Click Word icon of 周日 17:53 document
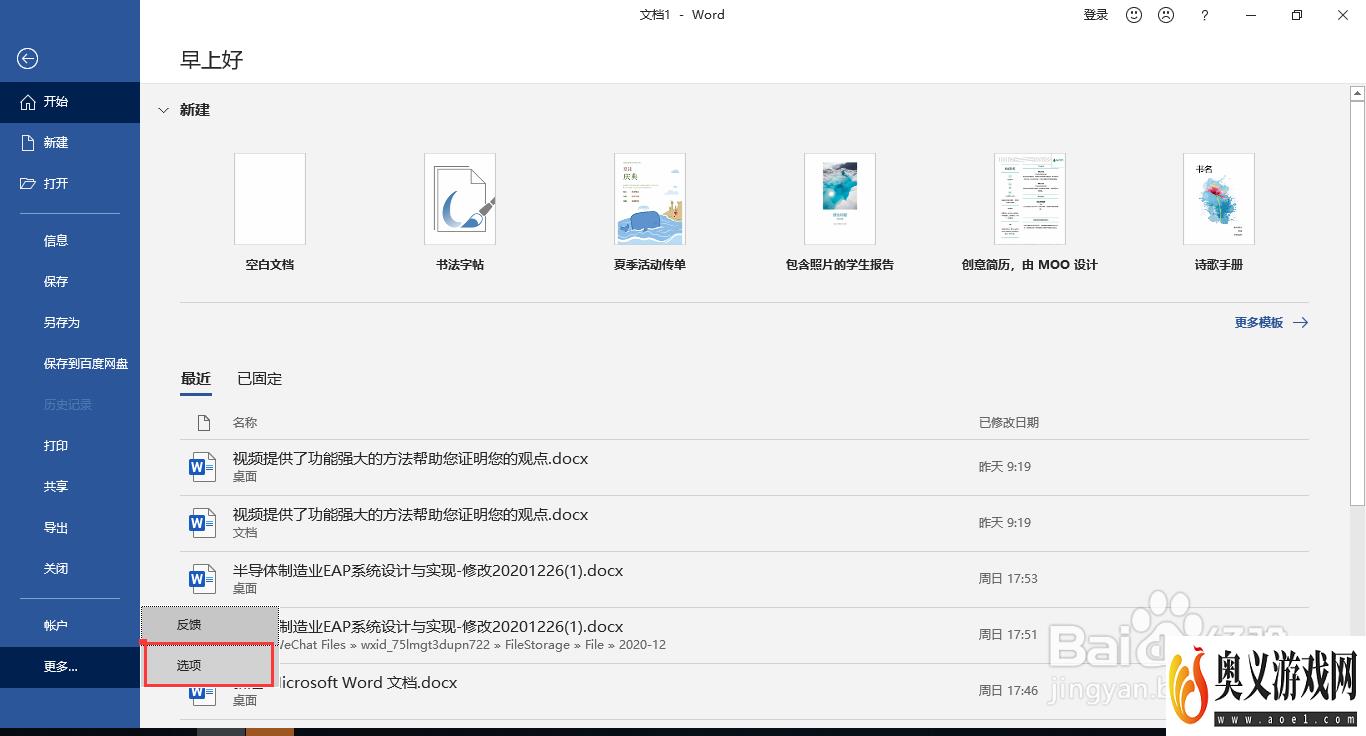1366x736 pixels. (x=203, y=579)
